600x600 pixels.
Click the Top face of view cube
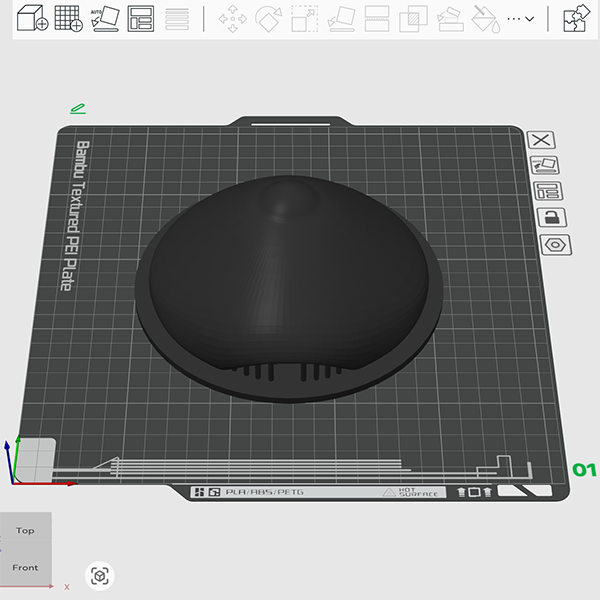point(25,531)
